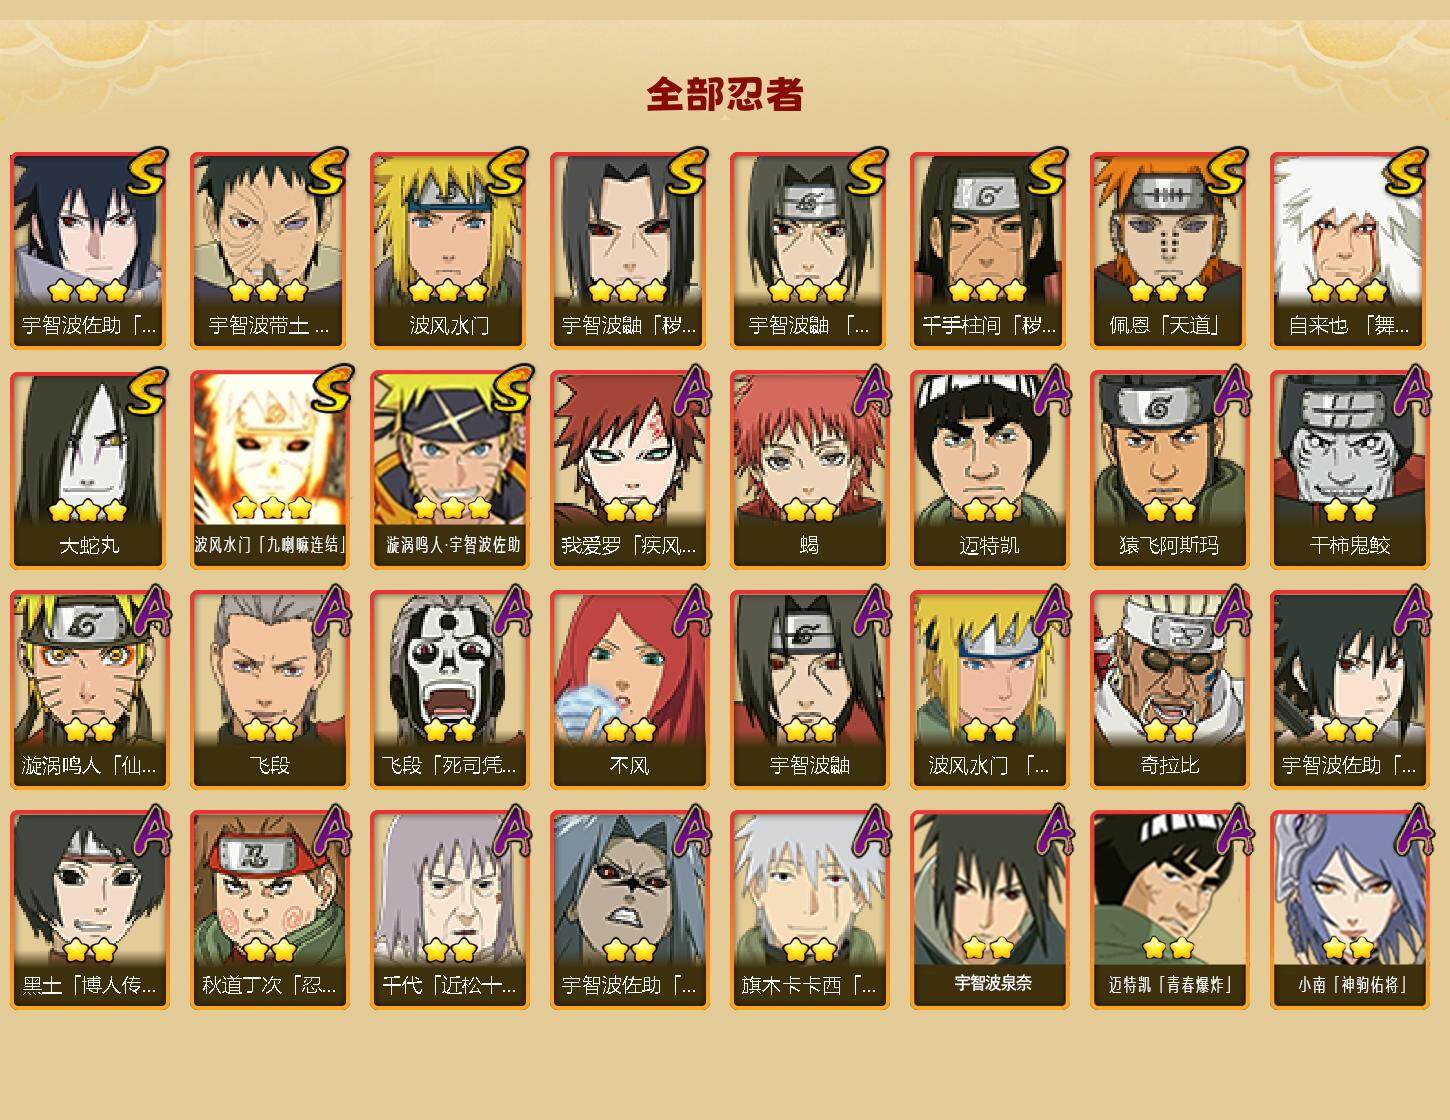
Task: Select the 小南「神驹佑将」 card
Action: click(1349, 910)
